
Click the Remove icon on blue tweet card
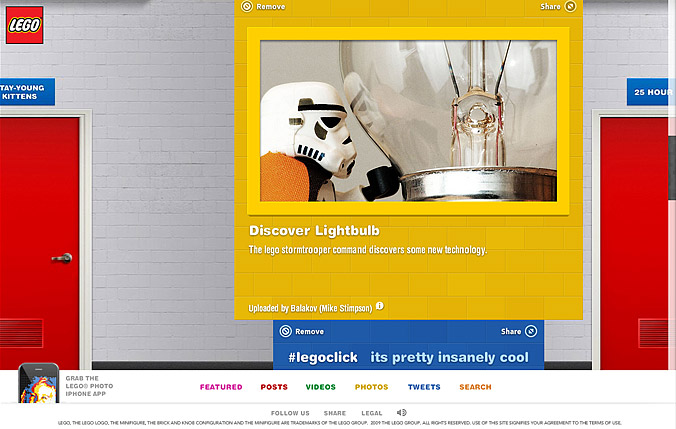click(x=286, y=331)
